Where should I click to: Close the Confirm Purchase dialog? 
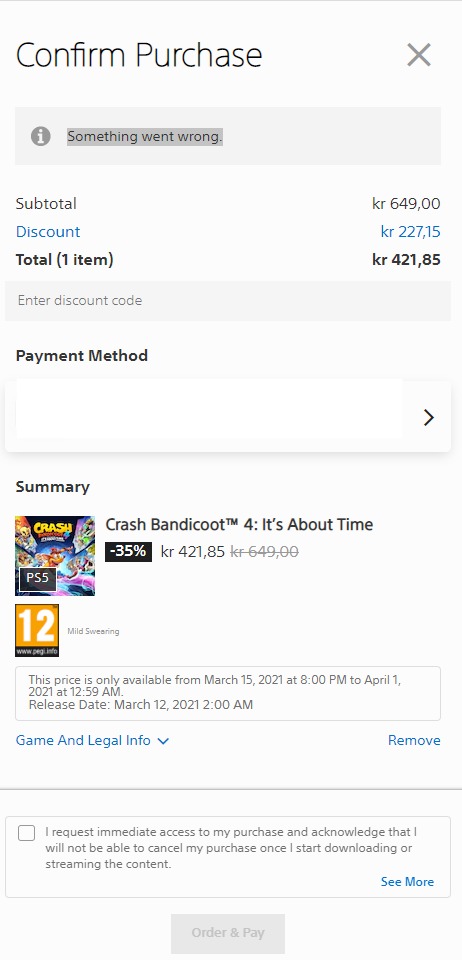click(419, 55)
